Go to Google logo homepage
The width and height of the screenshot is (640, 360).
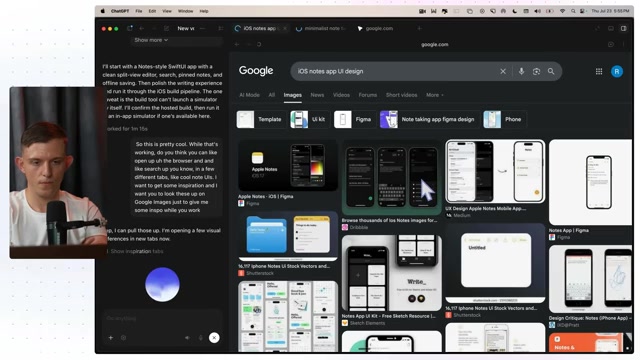point(256,71)
